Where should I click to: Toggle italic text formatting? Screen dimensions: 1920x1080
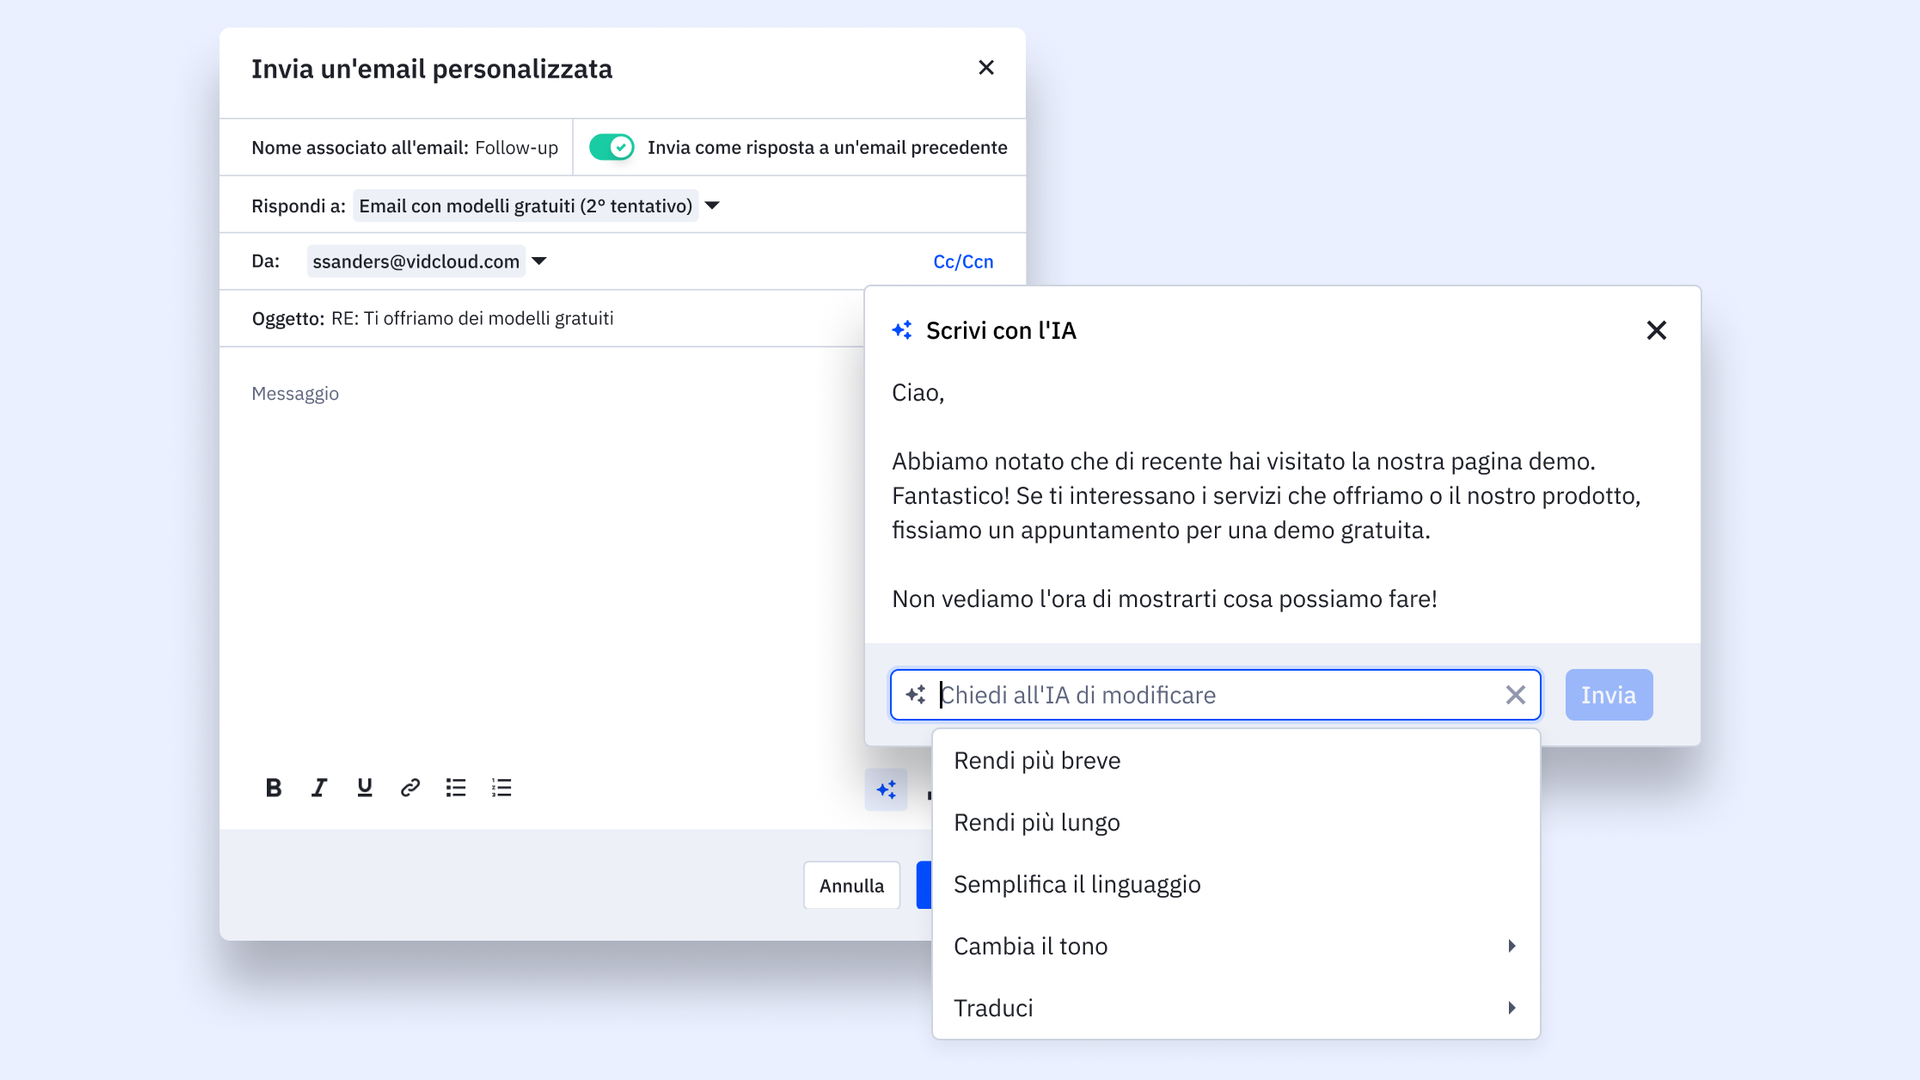pyautogui.click(x=319, y=788)
